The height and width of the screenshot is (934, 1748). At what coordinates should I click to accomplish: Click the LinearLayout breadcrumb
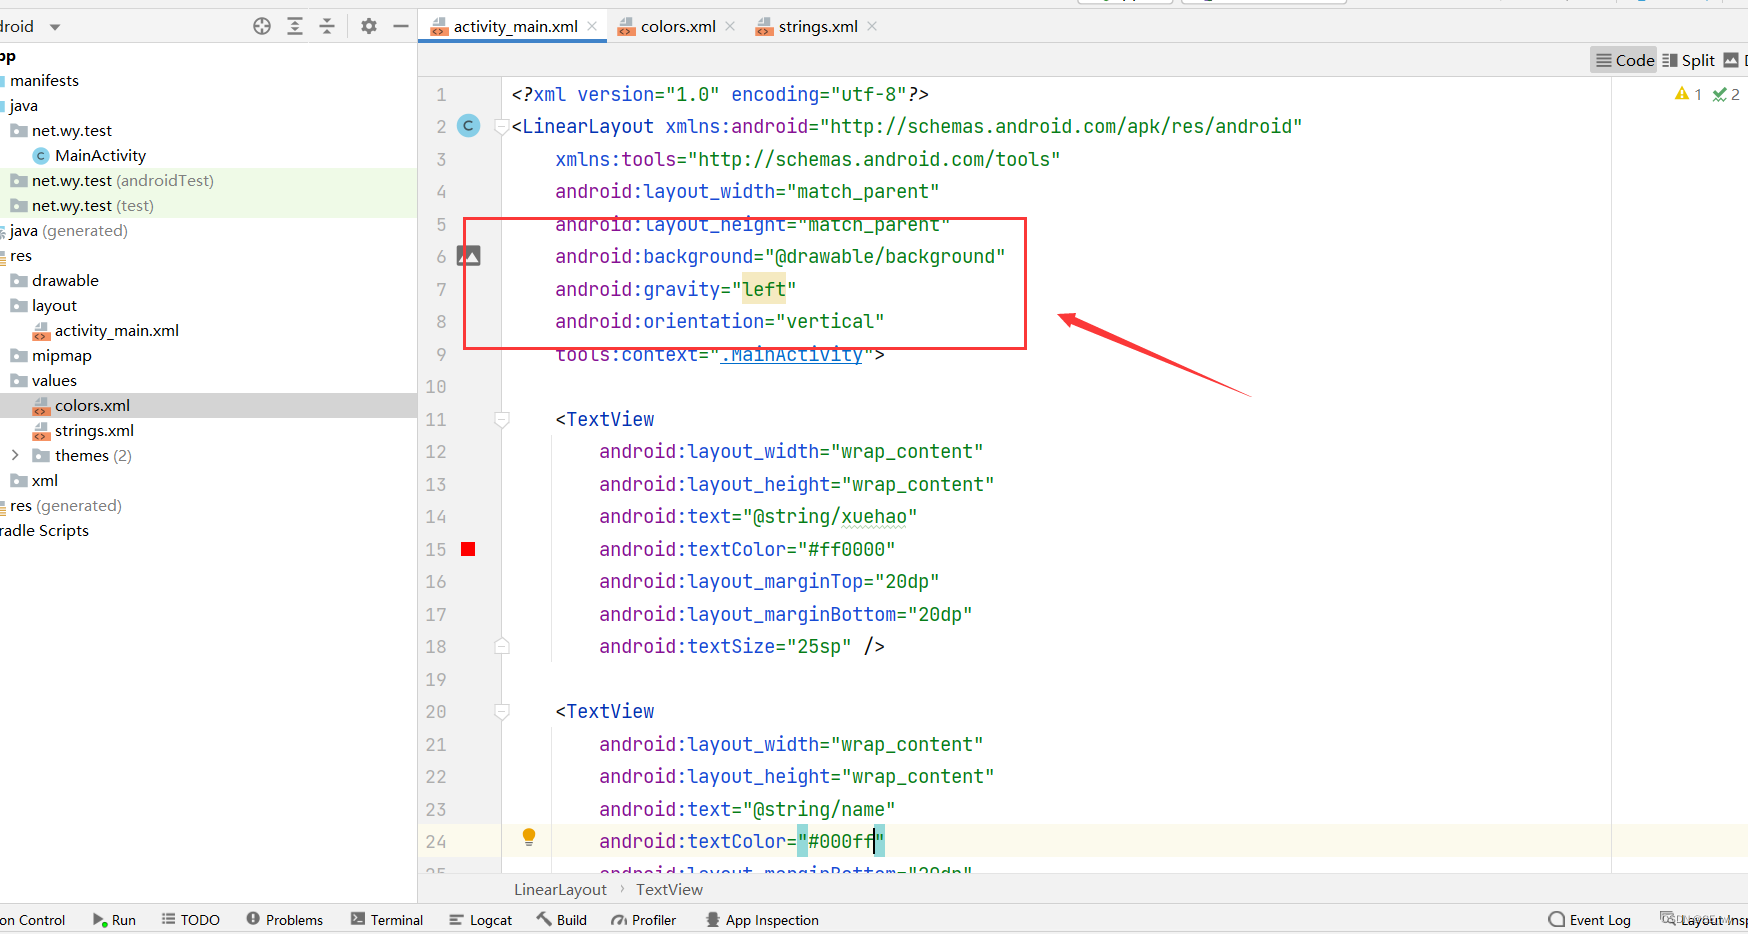[x=560, y=890]
